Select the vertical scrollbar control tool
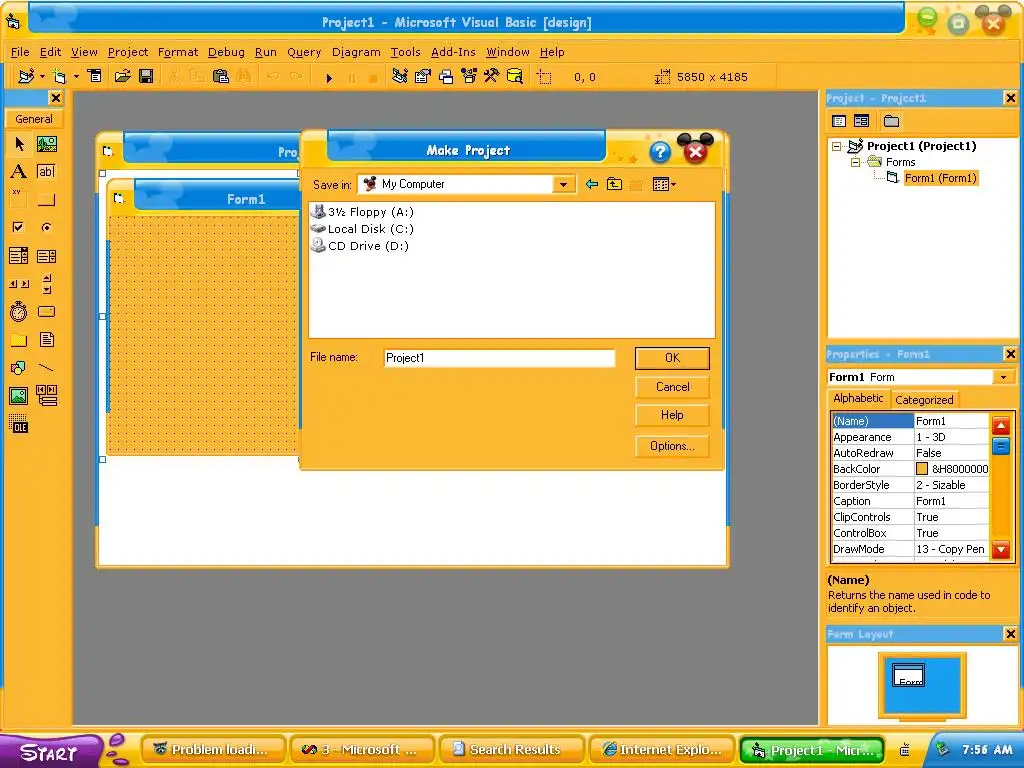The width and height of the screenshot is (1024, 768). pyautogui.click(x=46, y=283)
